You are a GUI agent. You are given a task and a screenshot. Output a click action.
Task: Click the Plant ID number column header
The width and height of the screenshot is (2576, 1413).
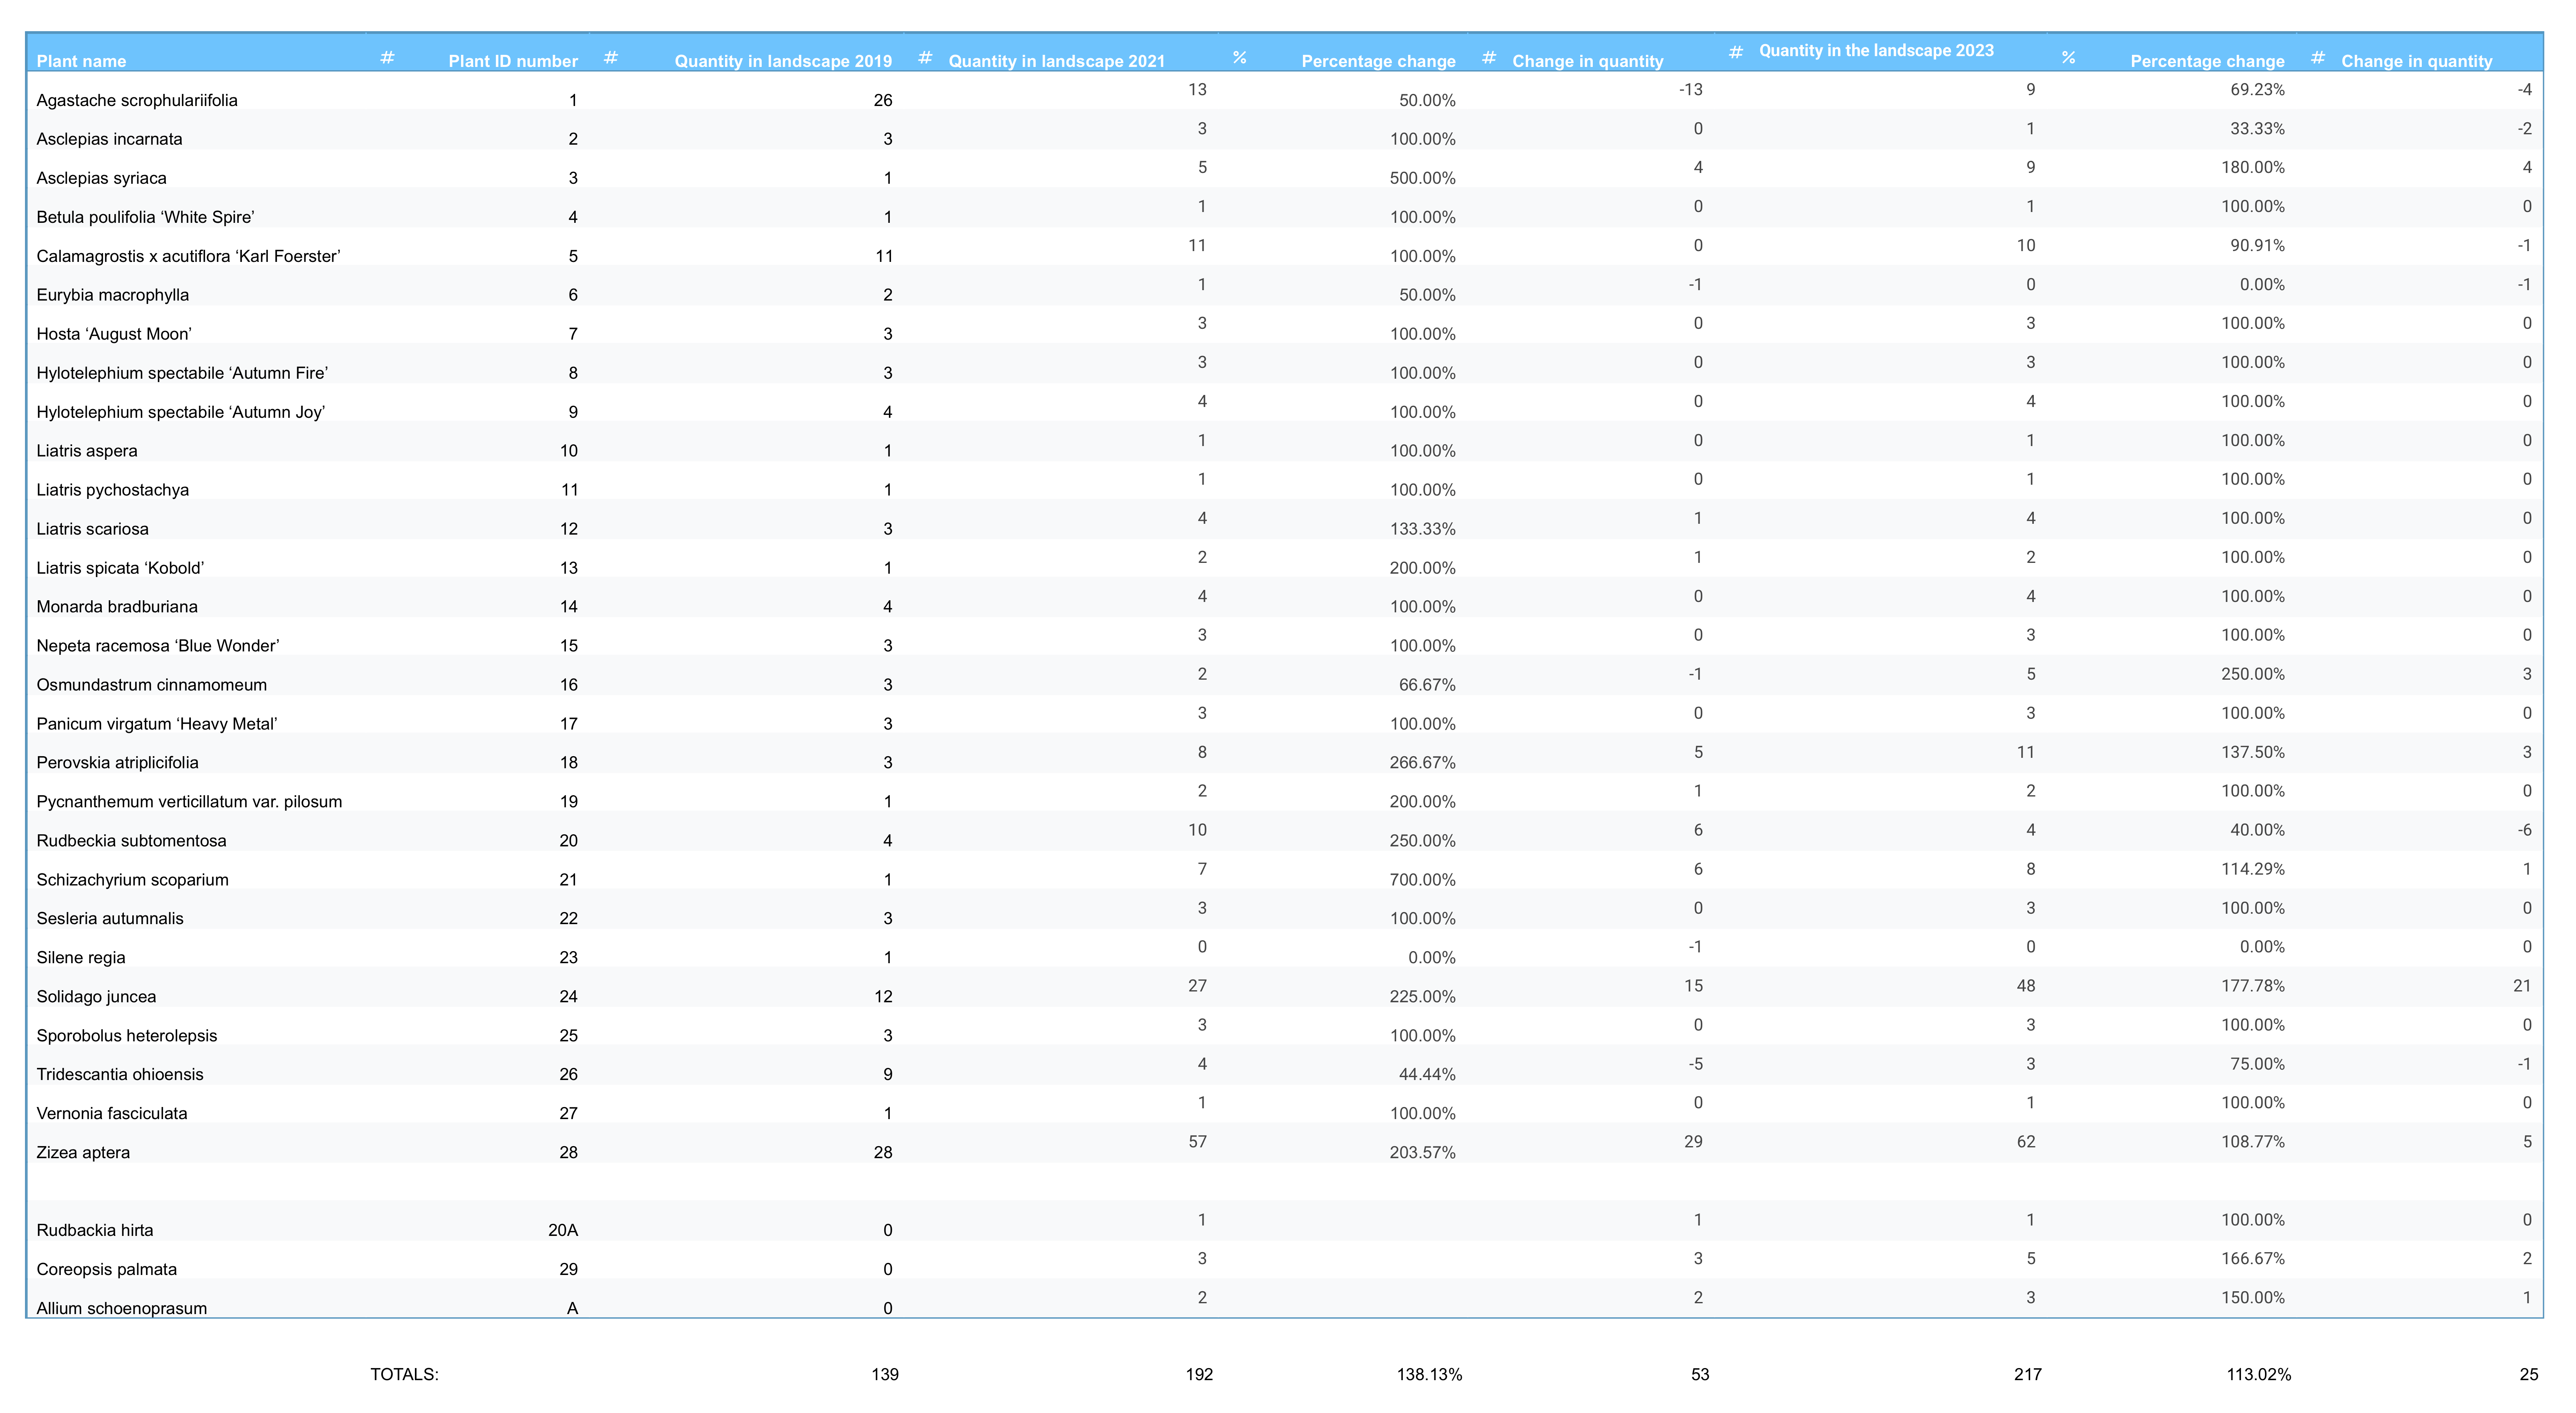[512, 61]
